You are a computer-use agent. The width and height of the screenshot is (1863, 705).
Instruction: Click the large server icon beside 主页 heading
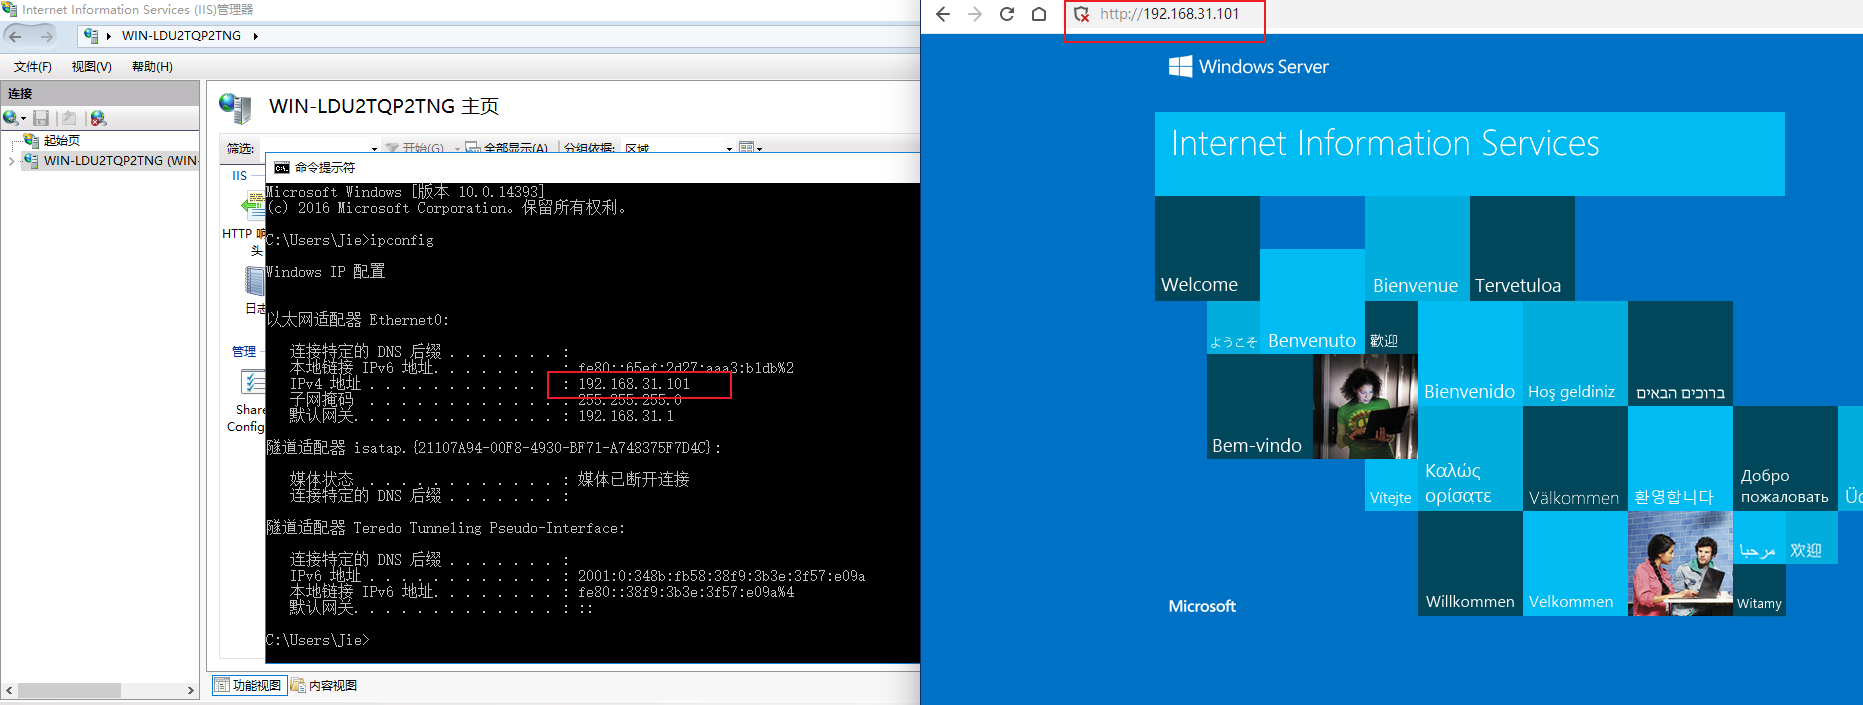pyautogui.click(x=236, y=108)
